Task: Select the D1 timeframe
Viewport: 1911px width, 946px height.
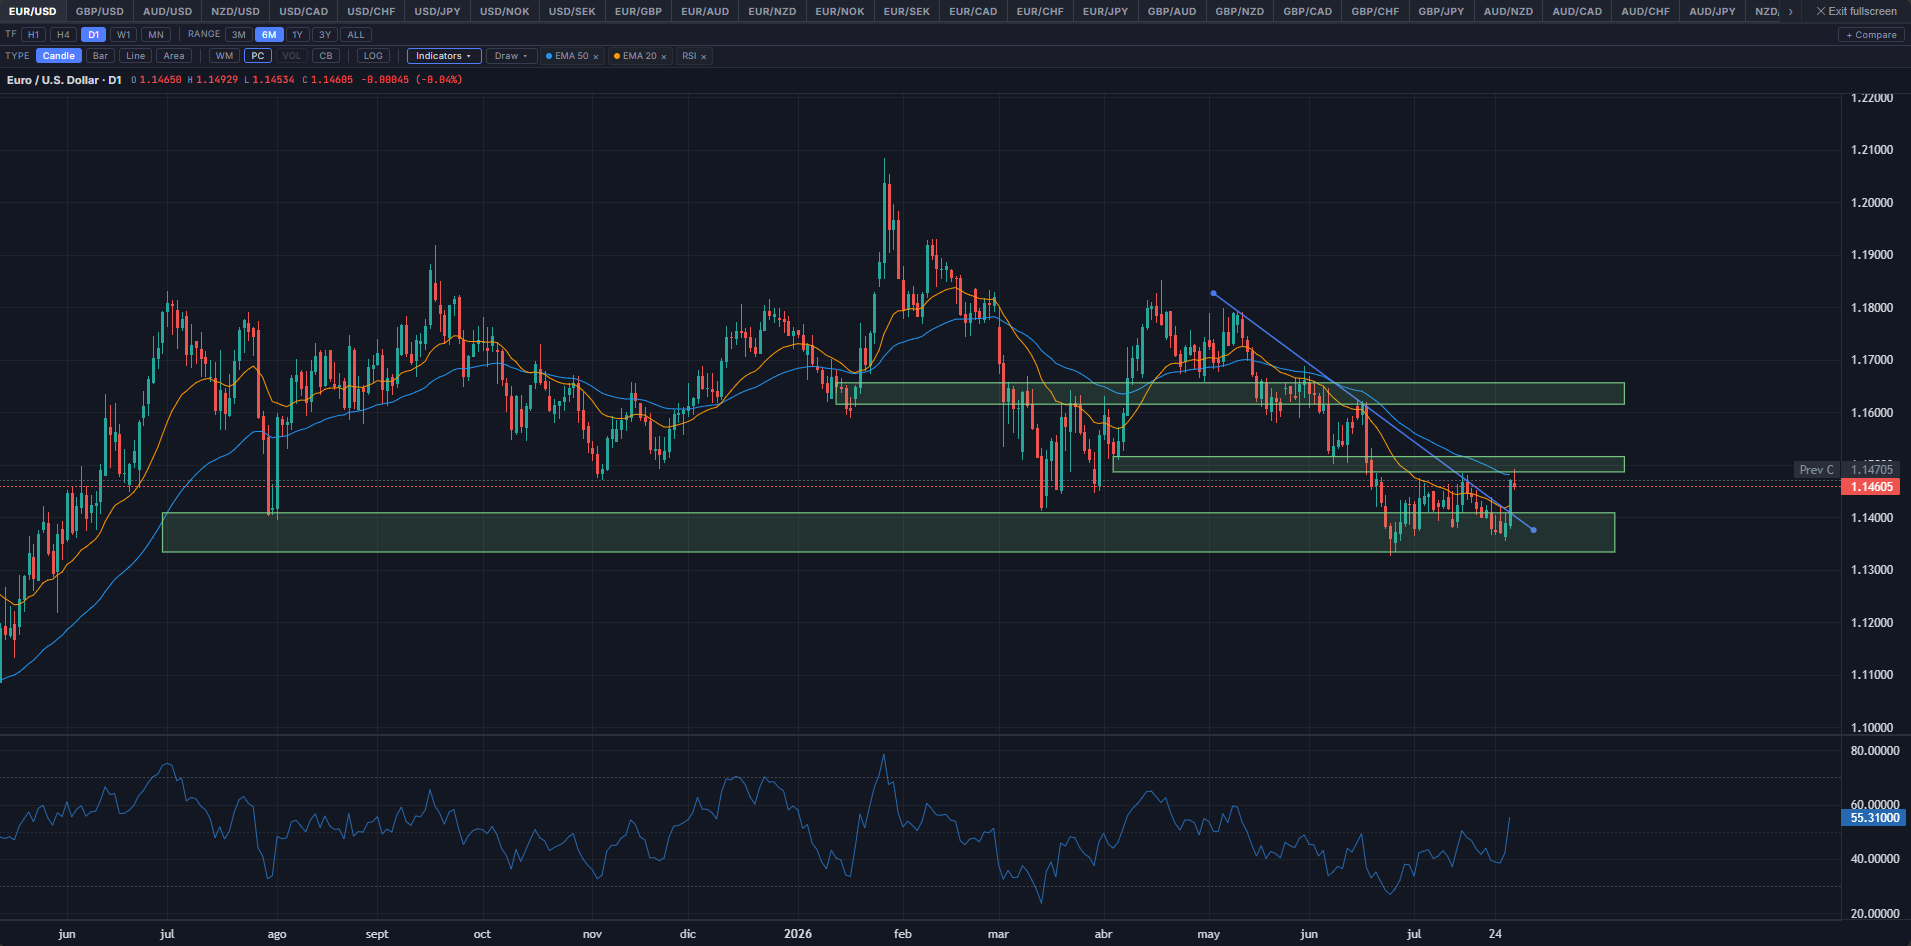Action: (93, 35)
